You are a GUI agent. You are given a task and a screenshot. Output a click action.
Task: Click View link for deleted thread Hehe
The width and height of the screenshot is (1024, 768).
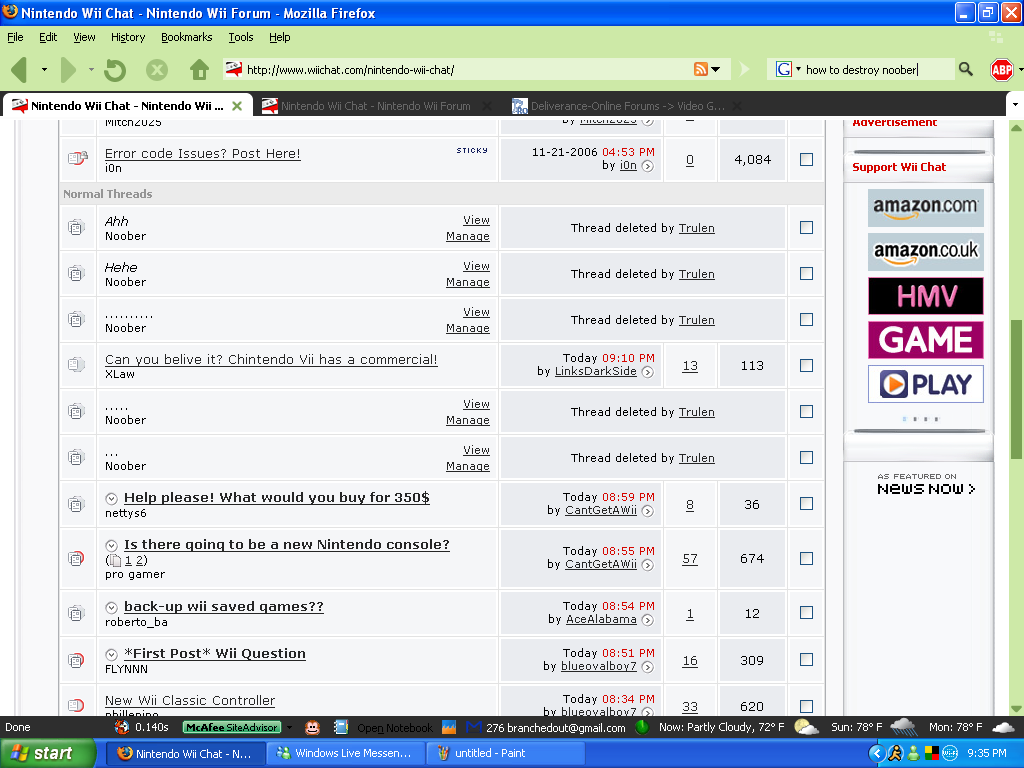476,266
